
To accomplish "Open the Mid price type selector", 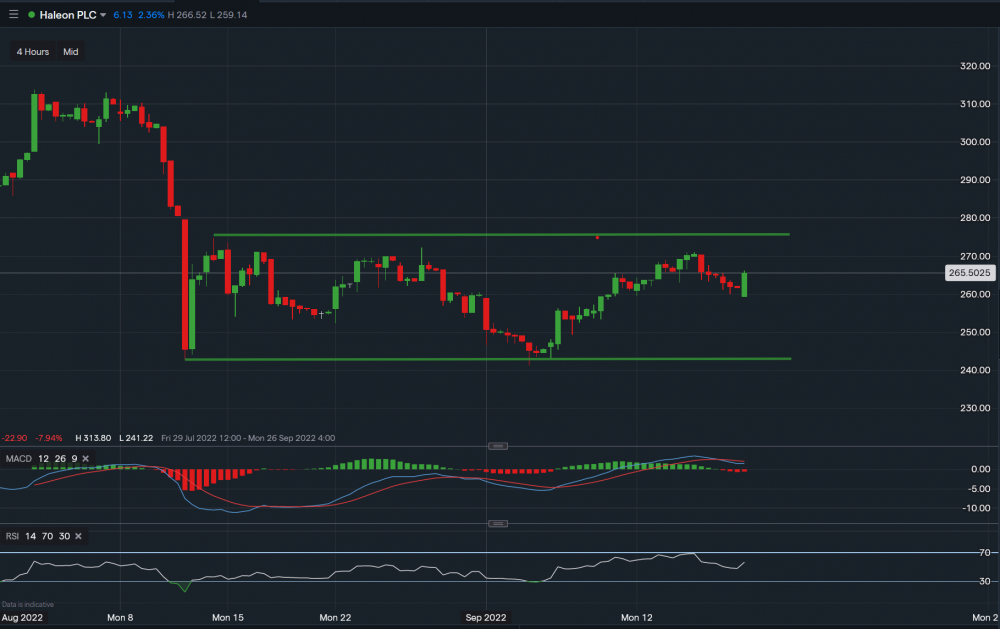I will [70, 51].
